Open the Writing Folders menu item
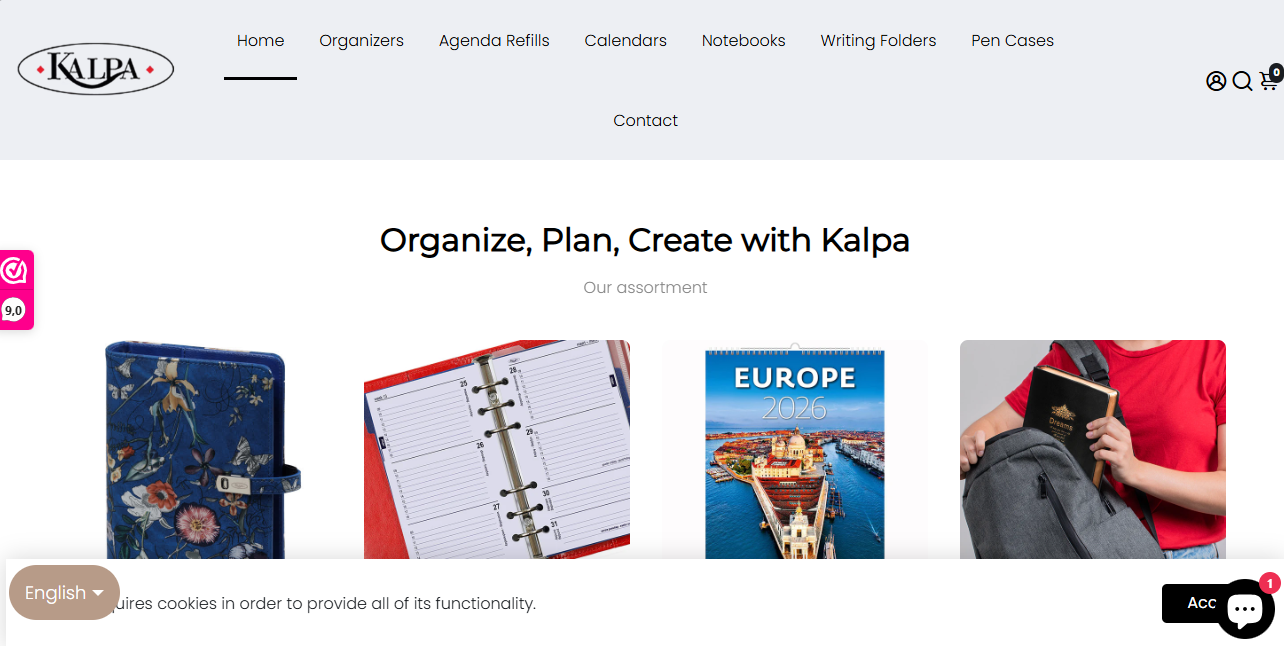 click(x=878, y=41)
